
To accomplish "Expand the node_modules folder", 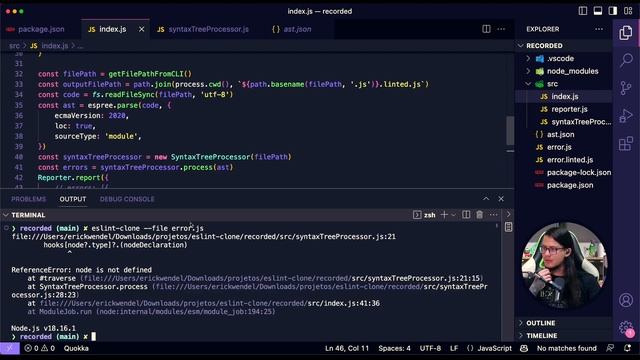I will [x=563, y=71].
